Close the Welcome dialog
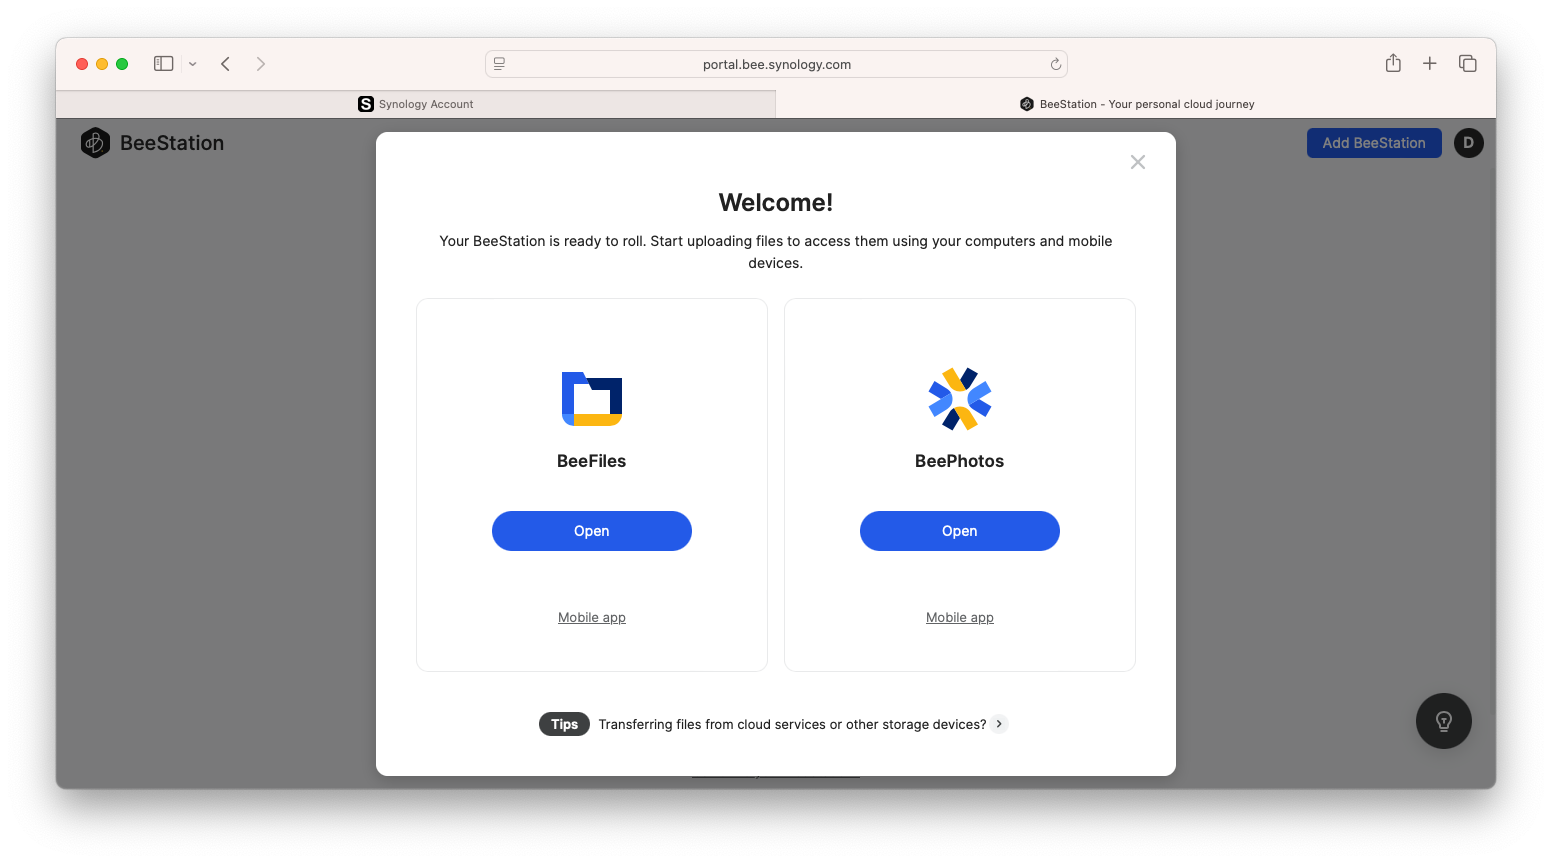Viewport: 1552px width, 863px height. pyautogui.click(x=1138, y=162)
